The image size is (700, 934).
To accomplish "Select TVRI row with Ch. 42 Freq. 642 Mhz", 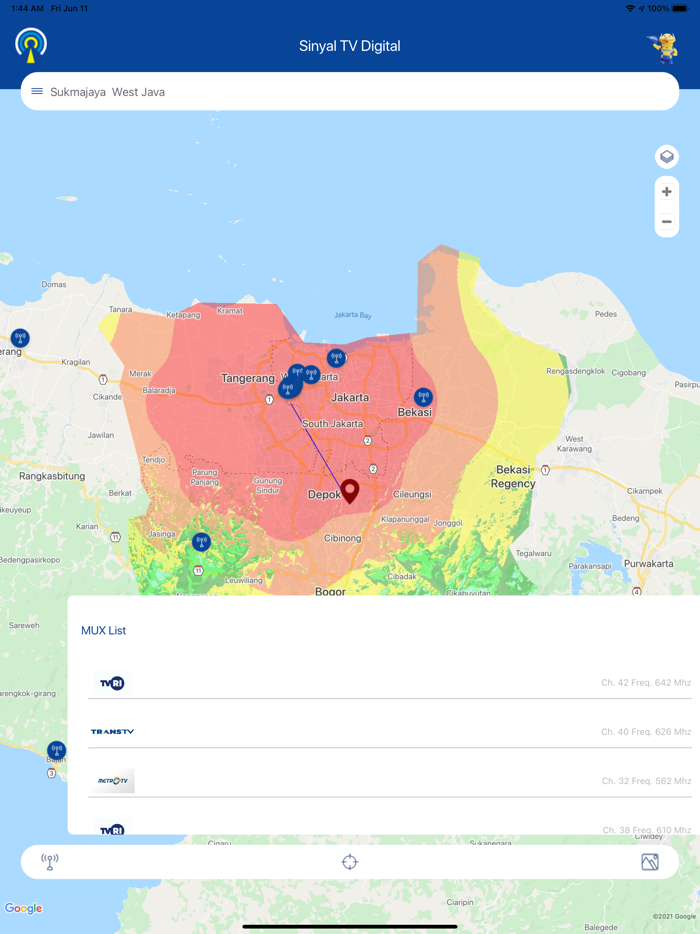I will pos(390,683).
